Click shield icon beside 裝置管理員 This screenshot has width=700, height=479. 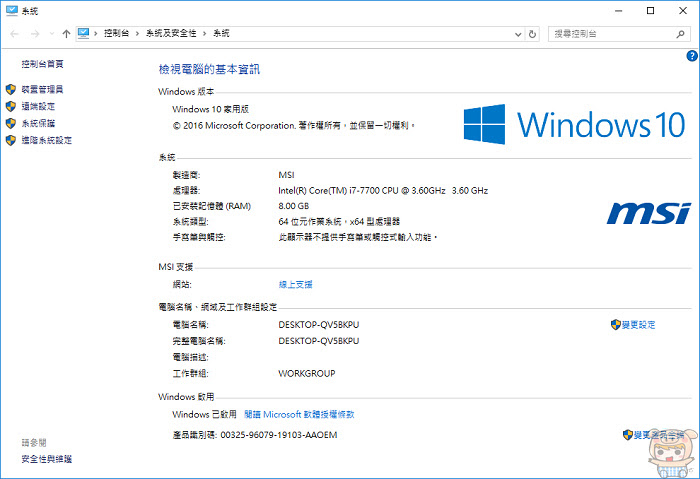tap(11, 89)
